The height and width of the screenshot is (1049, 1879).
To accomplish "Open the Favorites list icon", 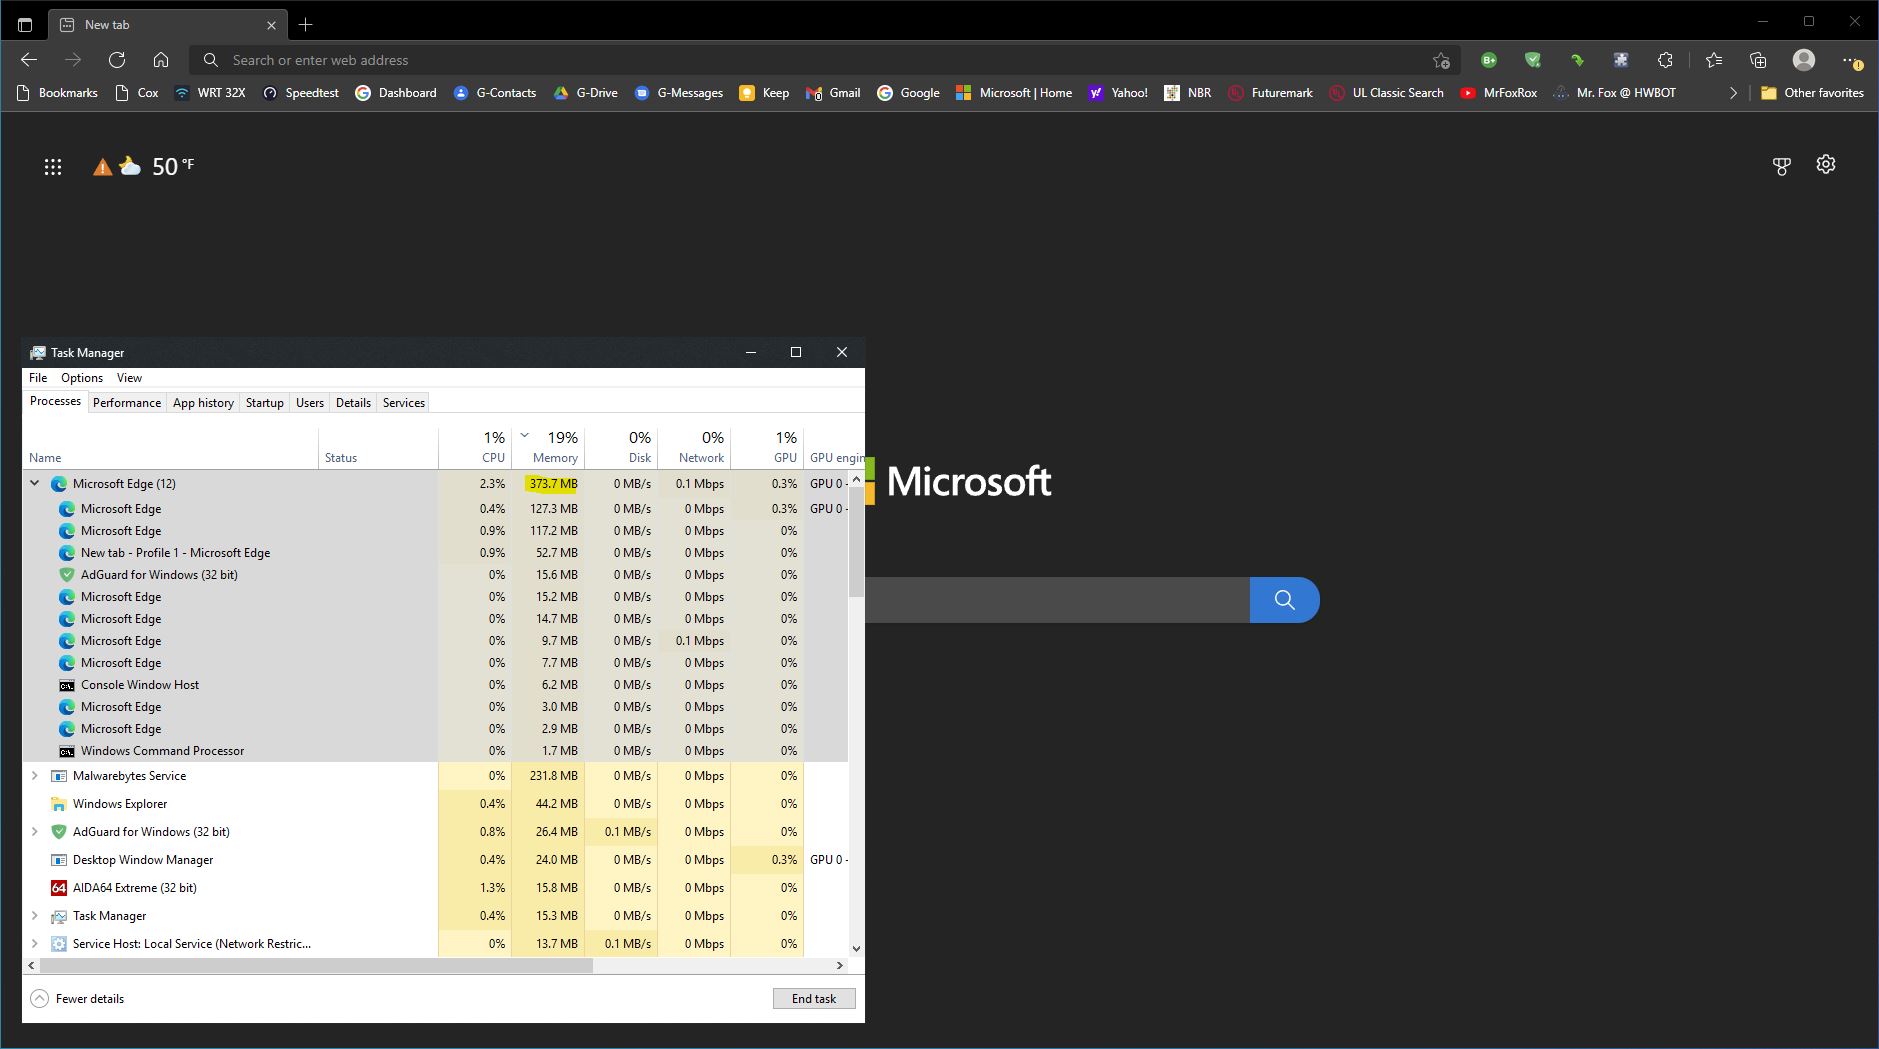I will (1714, 60).
